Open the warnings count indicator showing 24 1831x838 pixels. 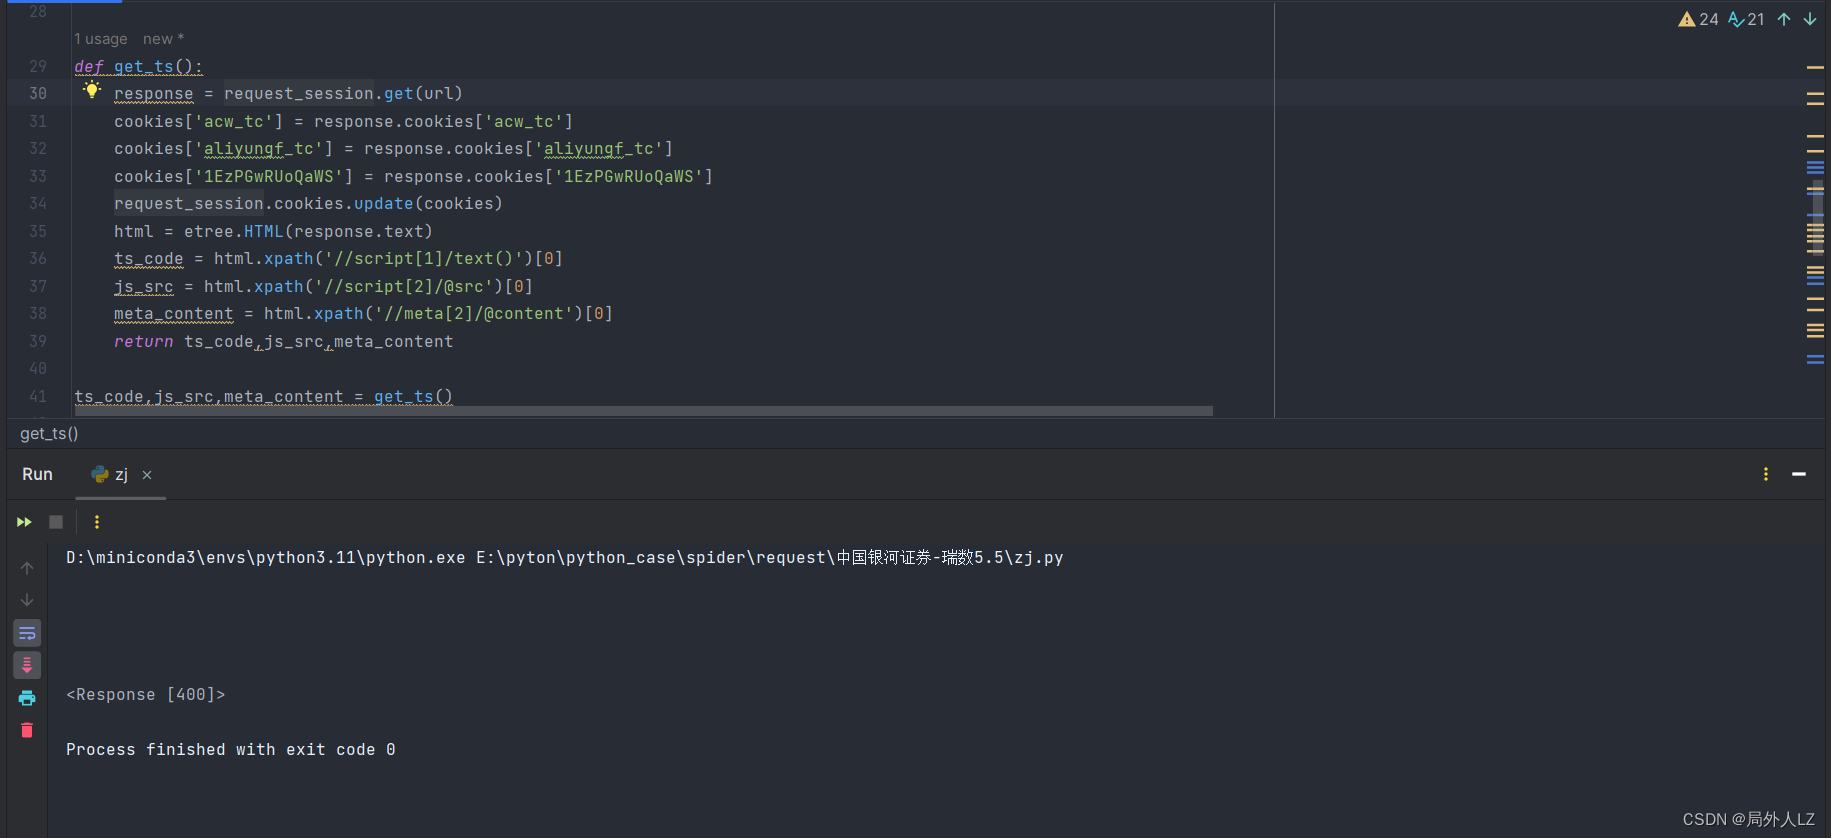[1698, 19]
